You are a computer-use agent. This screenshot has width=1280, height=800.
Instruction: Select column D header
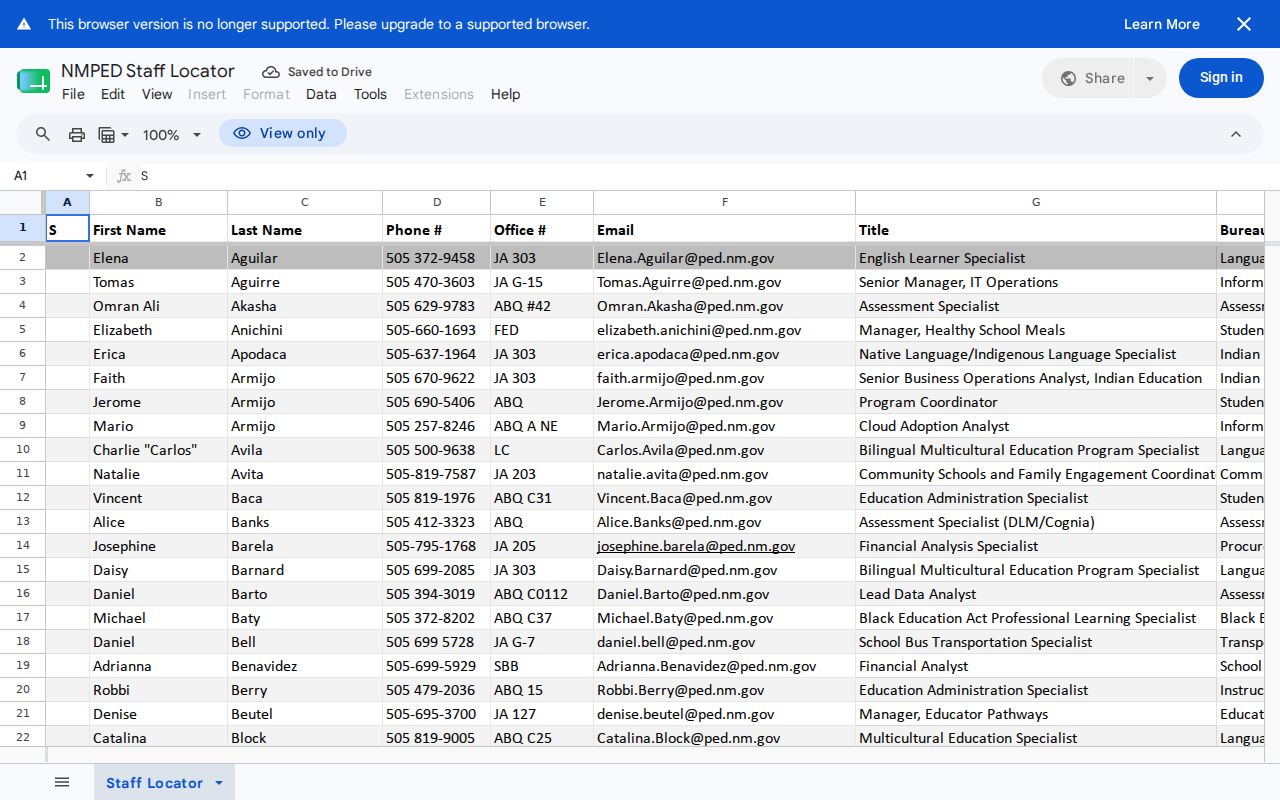436,202
